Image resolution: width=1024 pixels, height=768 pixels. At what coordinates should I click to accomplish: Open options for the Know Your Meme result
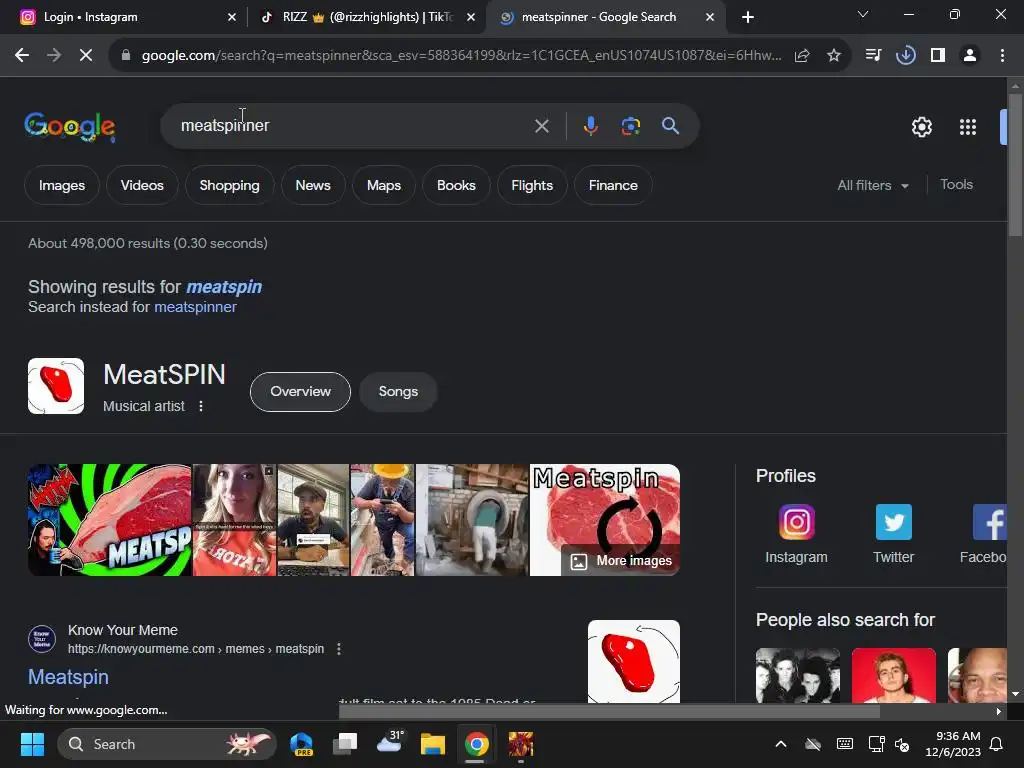pyautogui.click(x=338, y=649)
